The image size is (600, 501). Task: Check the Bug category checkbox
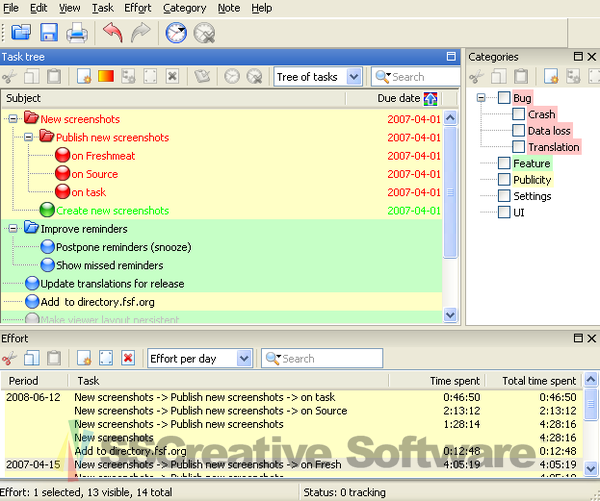pos(504,98)
